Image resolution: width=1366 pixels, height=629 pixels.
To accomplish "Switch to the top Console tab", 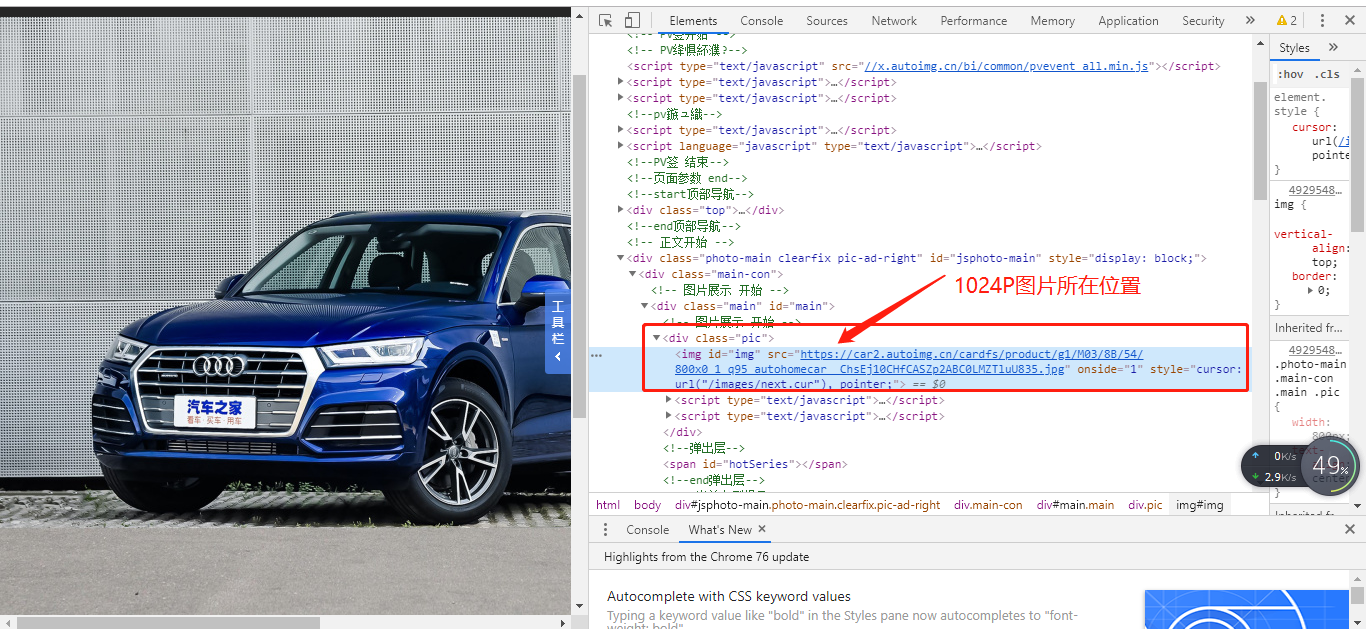I will 762,20.
